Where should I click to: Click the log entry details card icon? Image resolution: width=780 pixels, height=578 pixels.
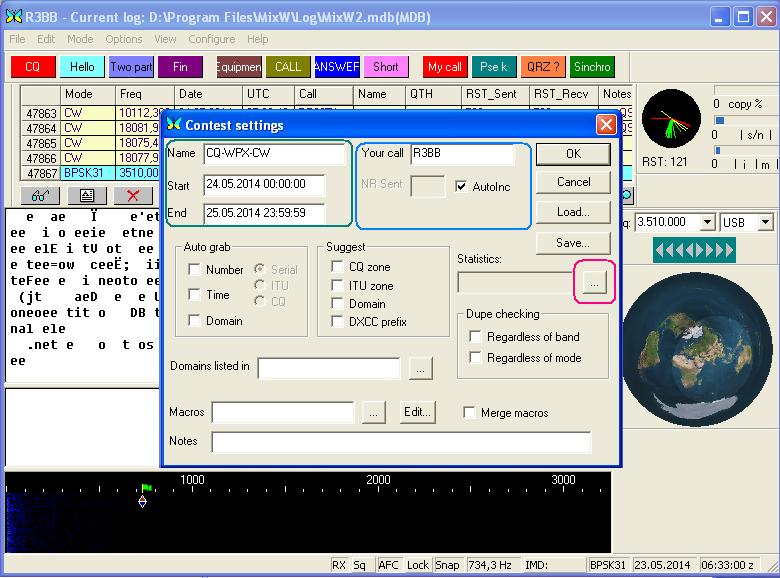coord(86,195)
